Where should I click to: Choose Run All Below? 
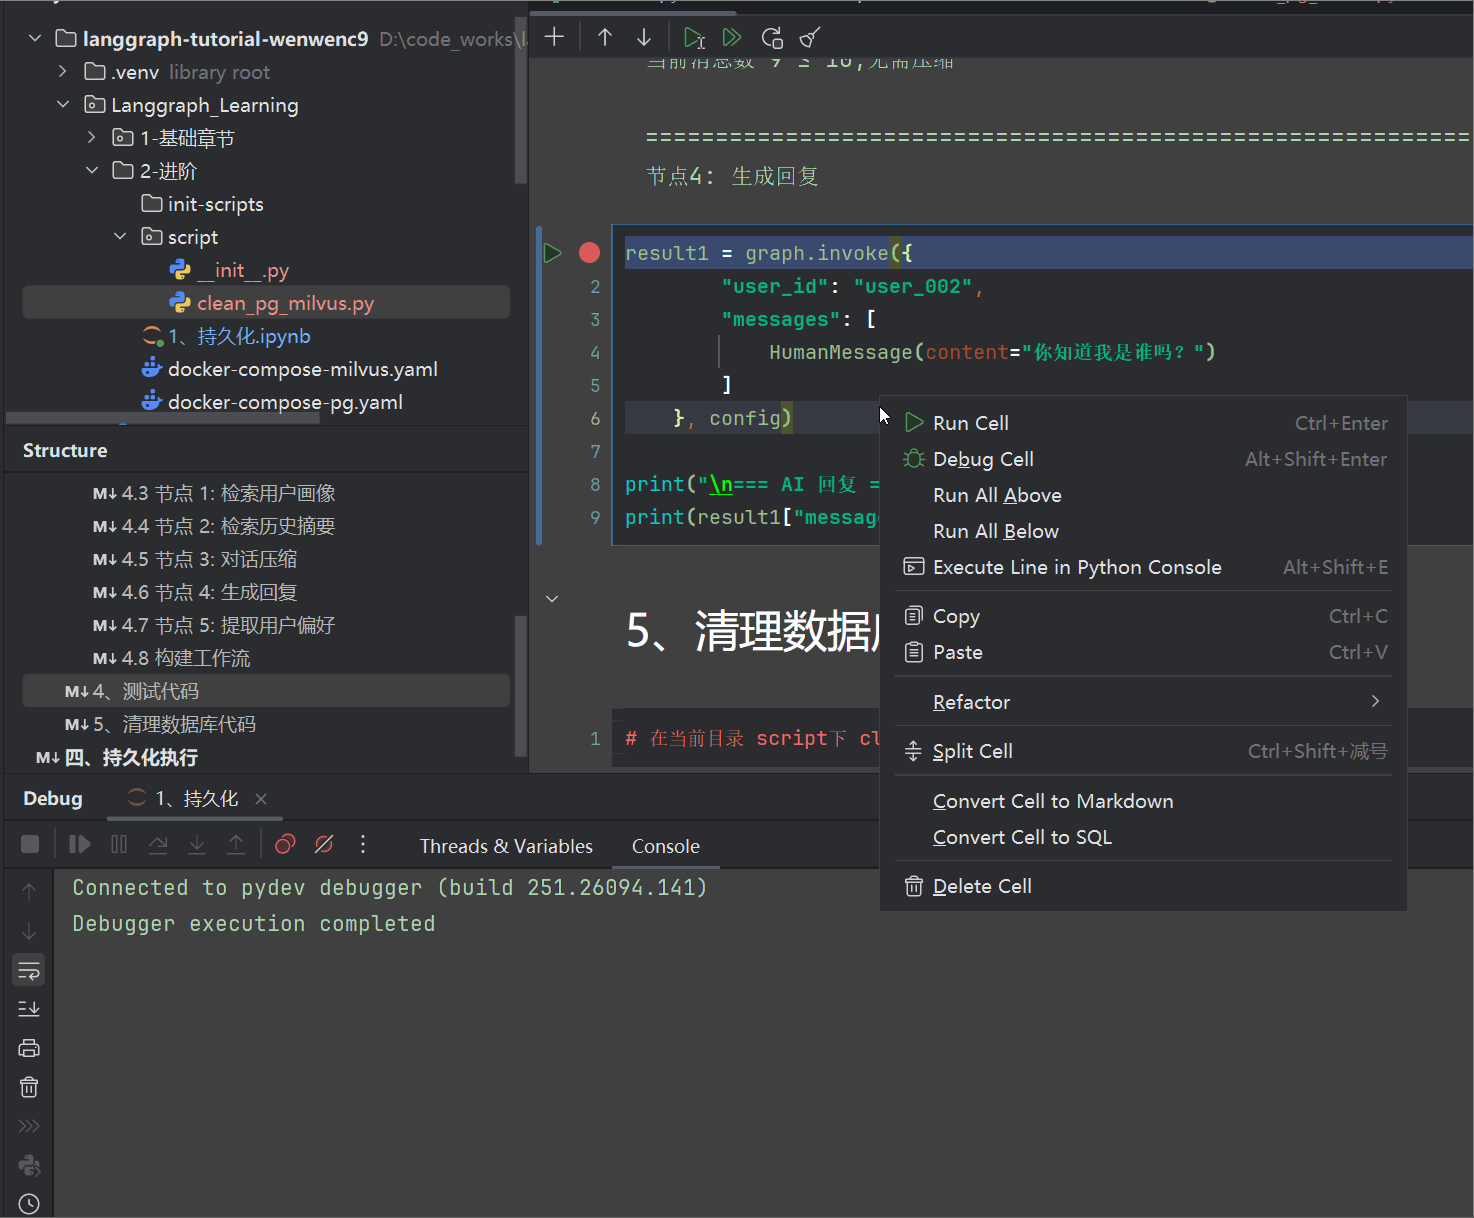pyautogui.click(x=1143, y=531)
